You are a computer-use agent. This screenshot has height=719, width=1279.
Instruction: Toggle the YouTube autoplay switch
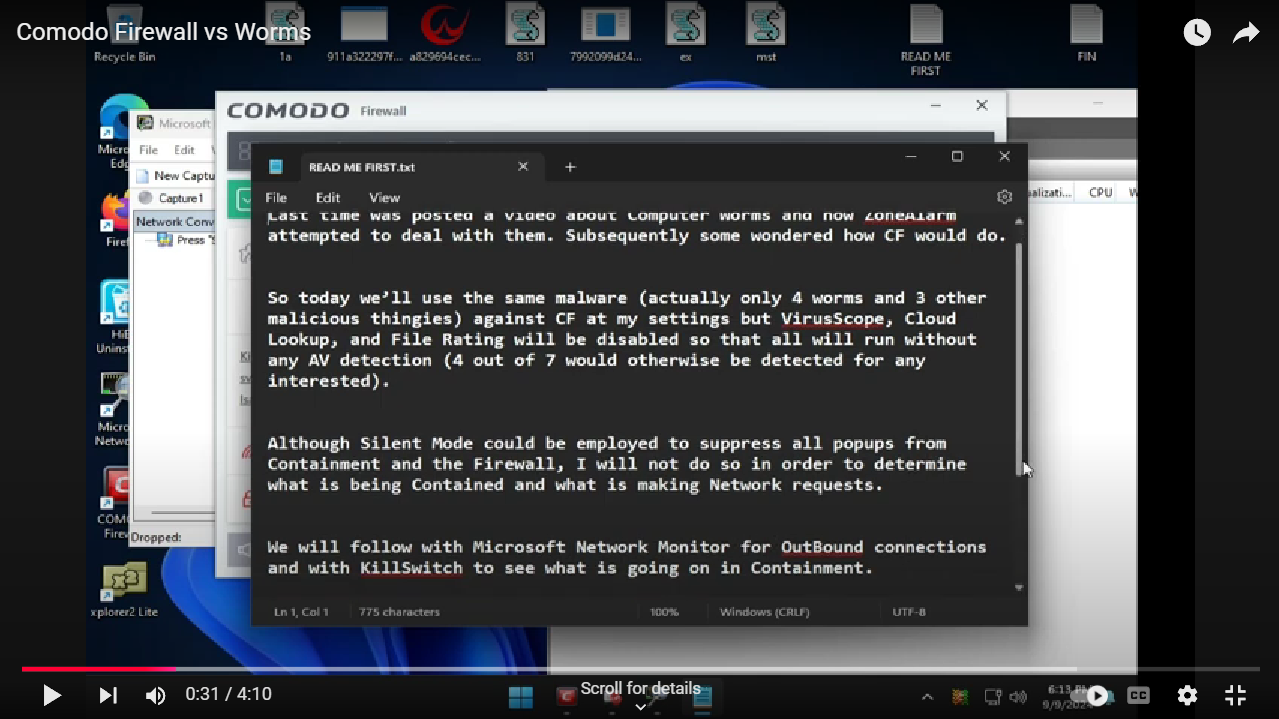click(x=1090, y=695)
